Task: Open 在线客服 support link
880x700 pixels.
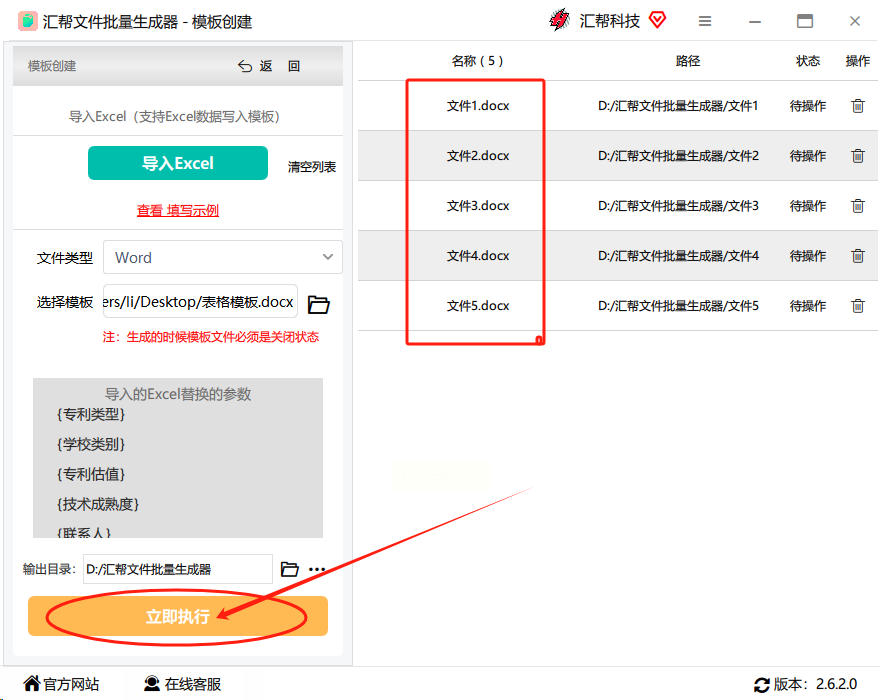Action: click(x=182, y=684)
